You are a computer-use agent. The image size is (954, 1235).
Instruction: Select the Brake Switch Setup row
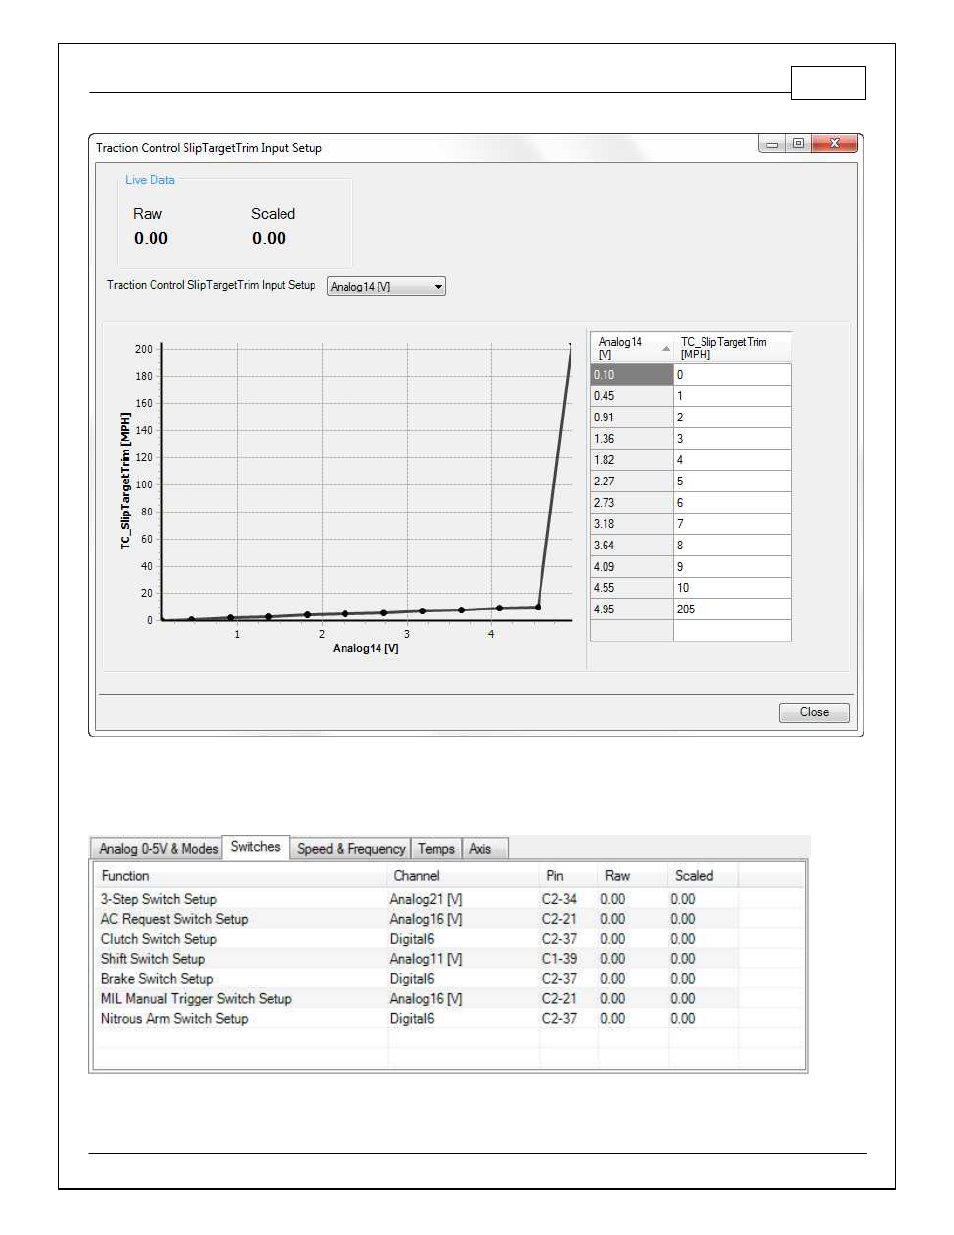pyautogui.click(x=448, y=979)
